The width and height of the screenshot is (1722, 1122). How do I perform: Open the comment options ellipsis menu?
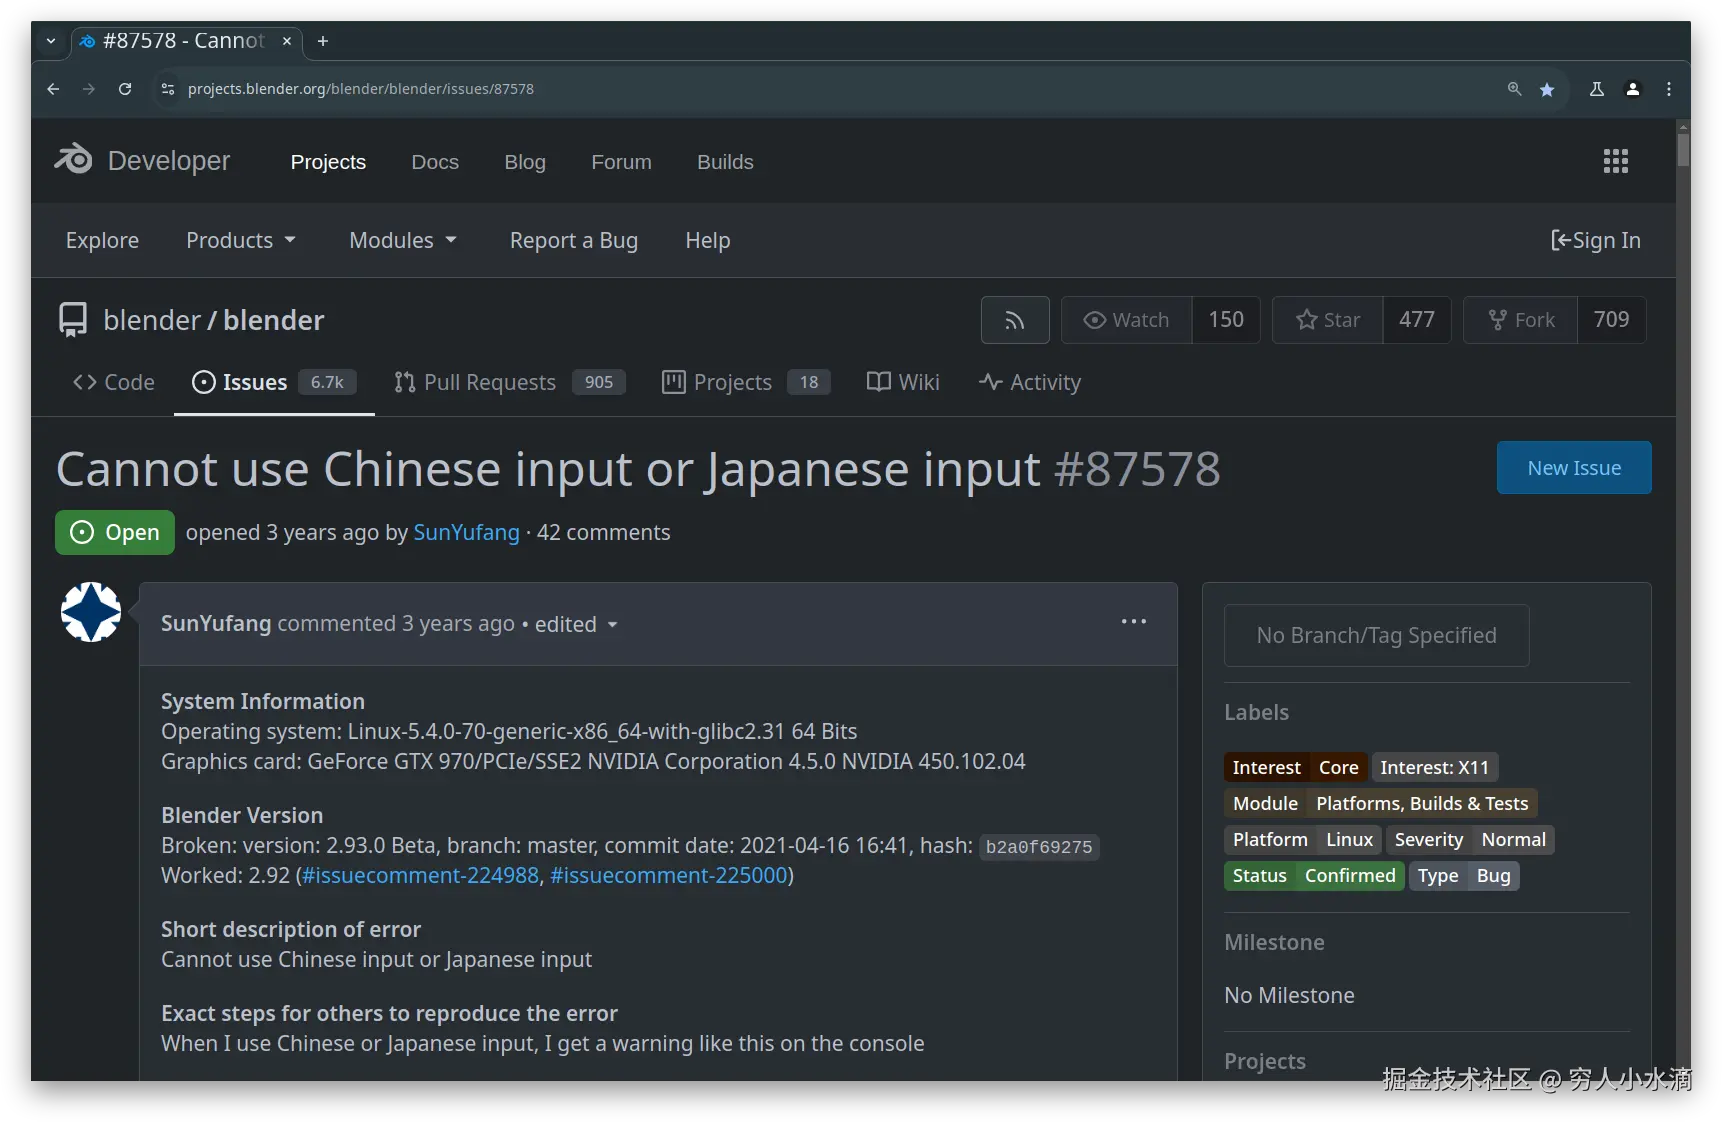coord(1133,622)
